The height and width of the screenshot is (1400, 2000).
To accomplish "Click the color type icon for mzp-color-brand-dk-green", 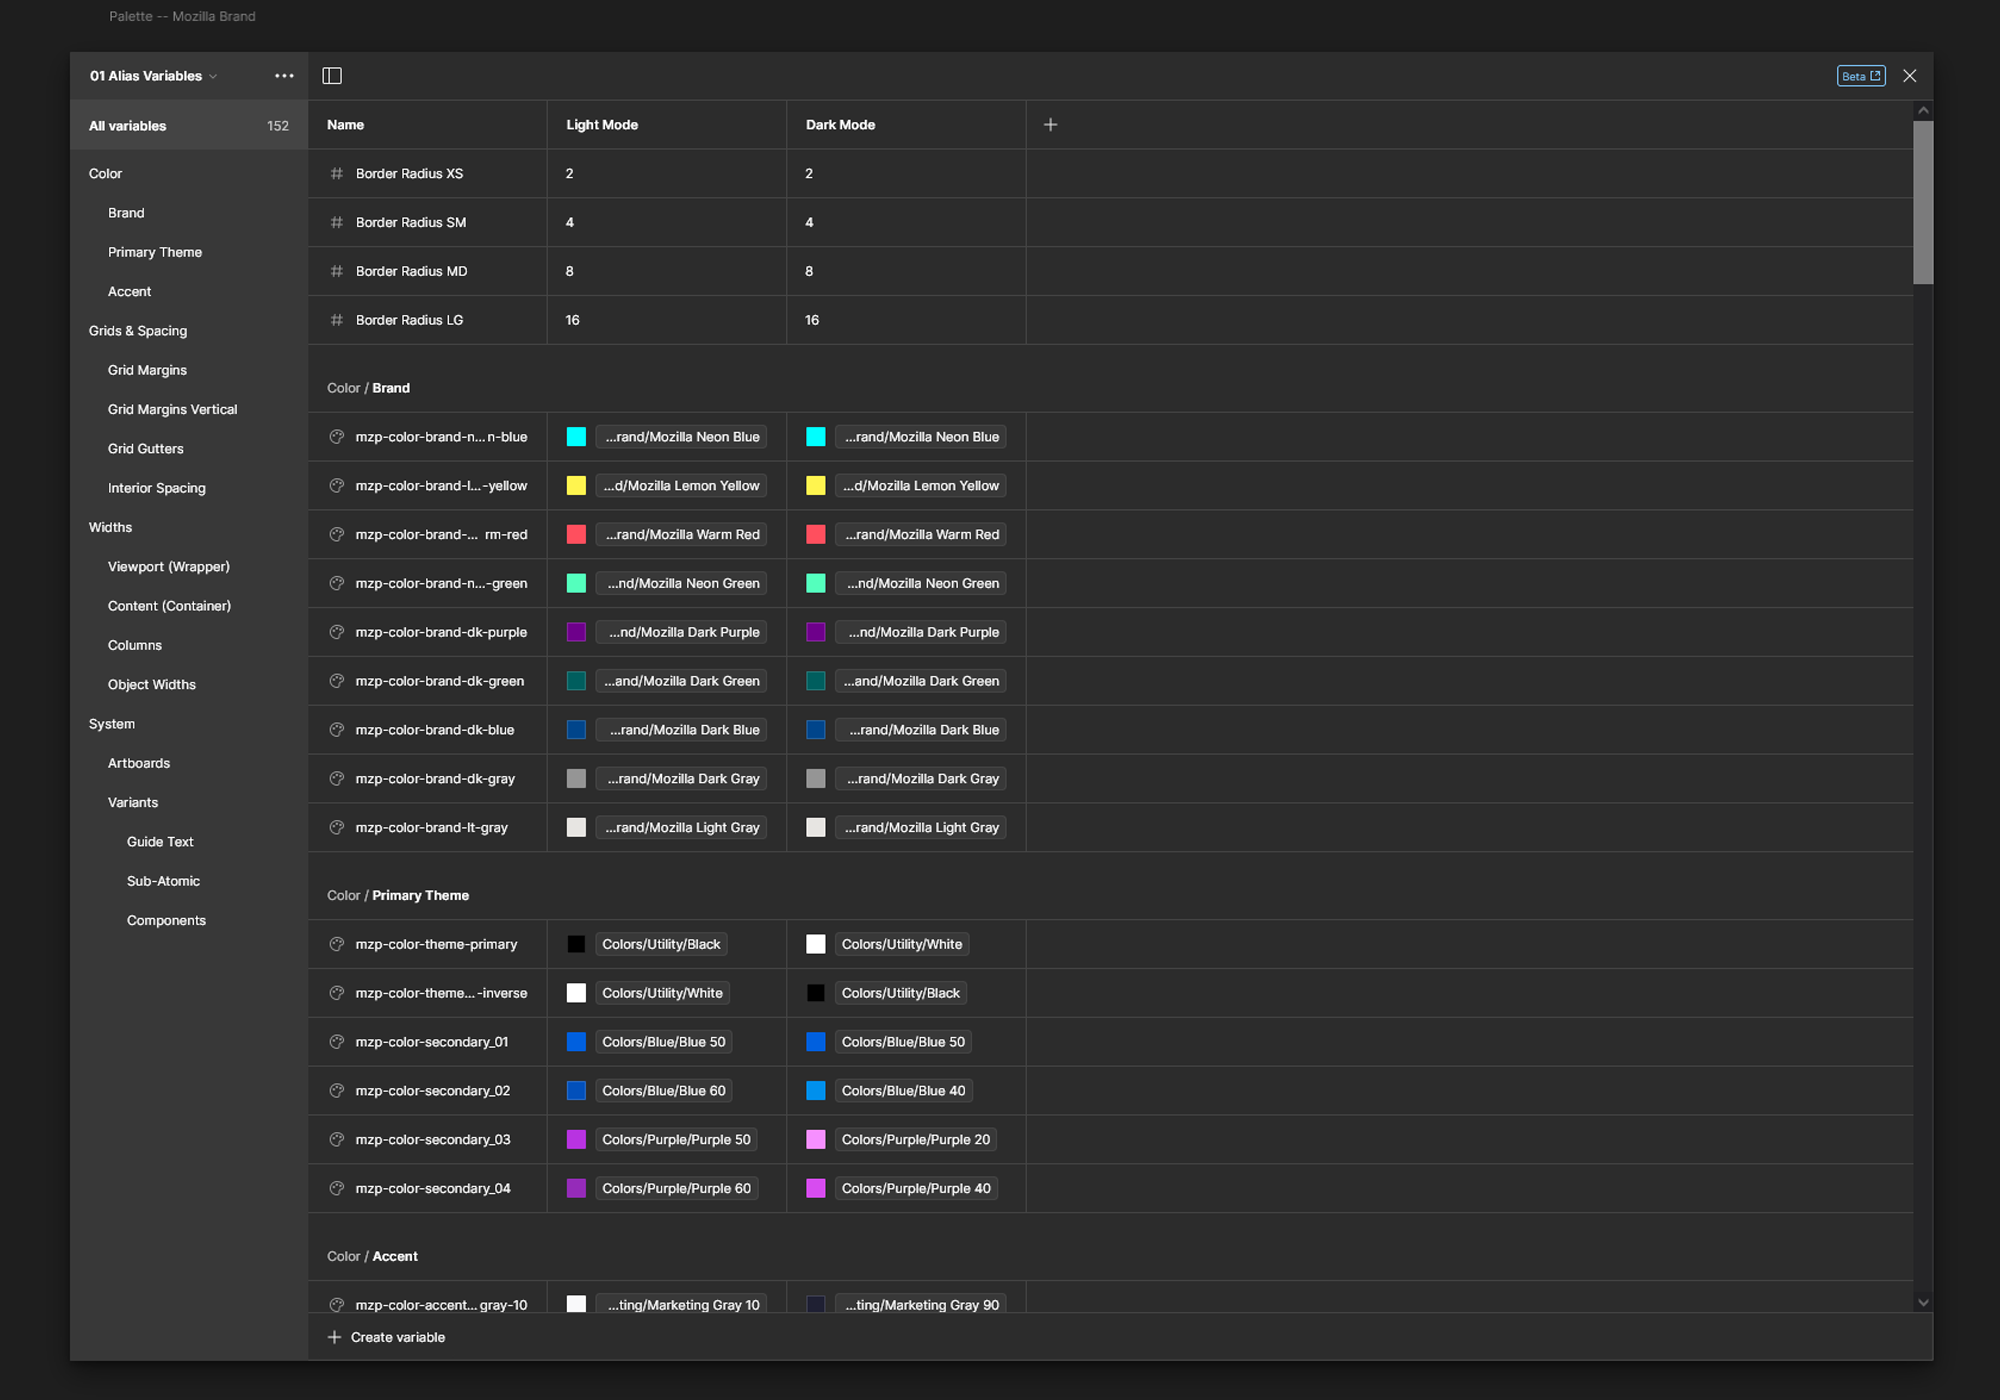I will 337,682.
